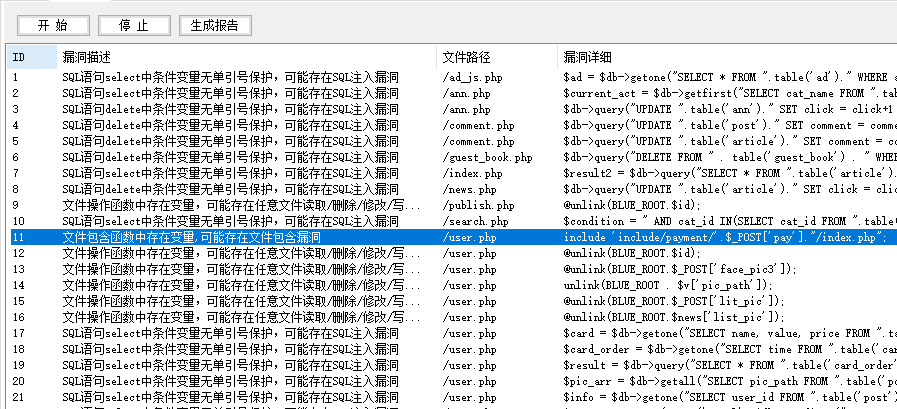Click /comment.php path in row 4
This screenshot has height=409, width=897.
click(478, 125)
